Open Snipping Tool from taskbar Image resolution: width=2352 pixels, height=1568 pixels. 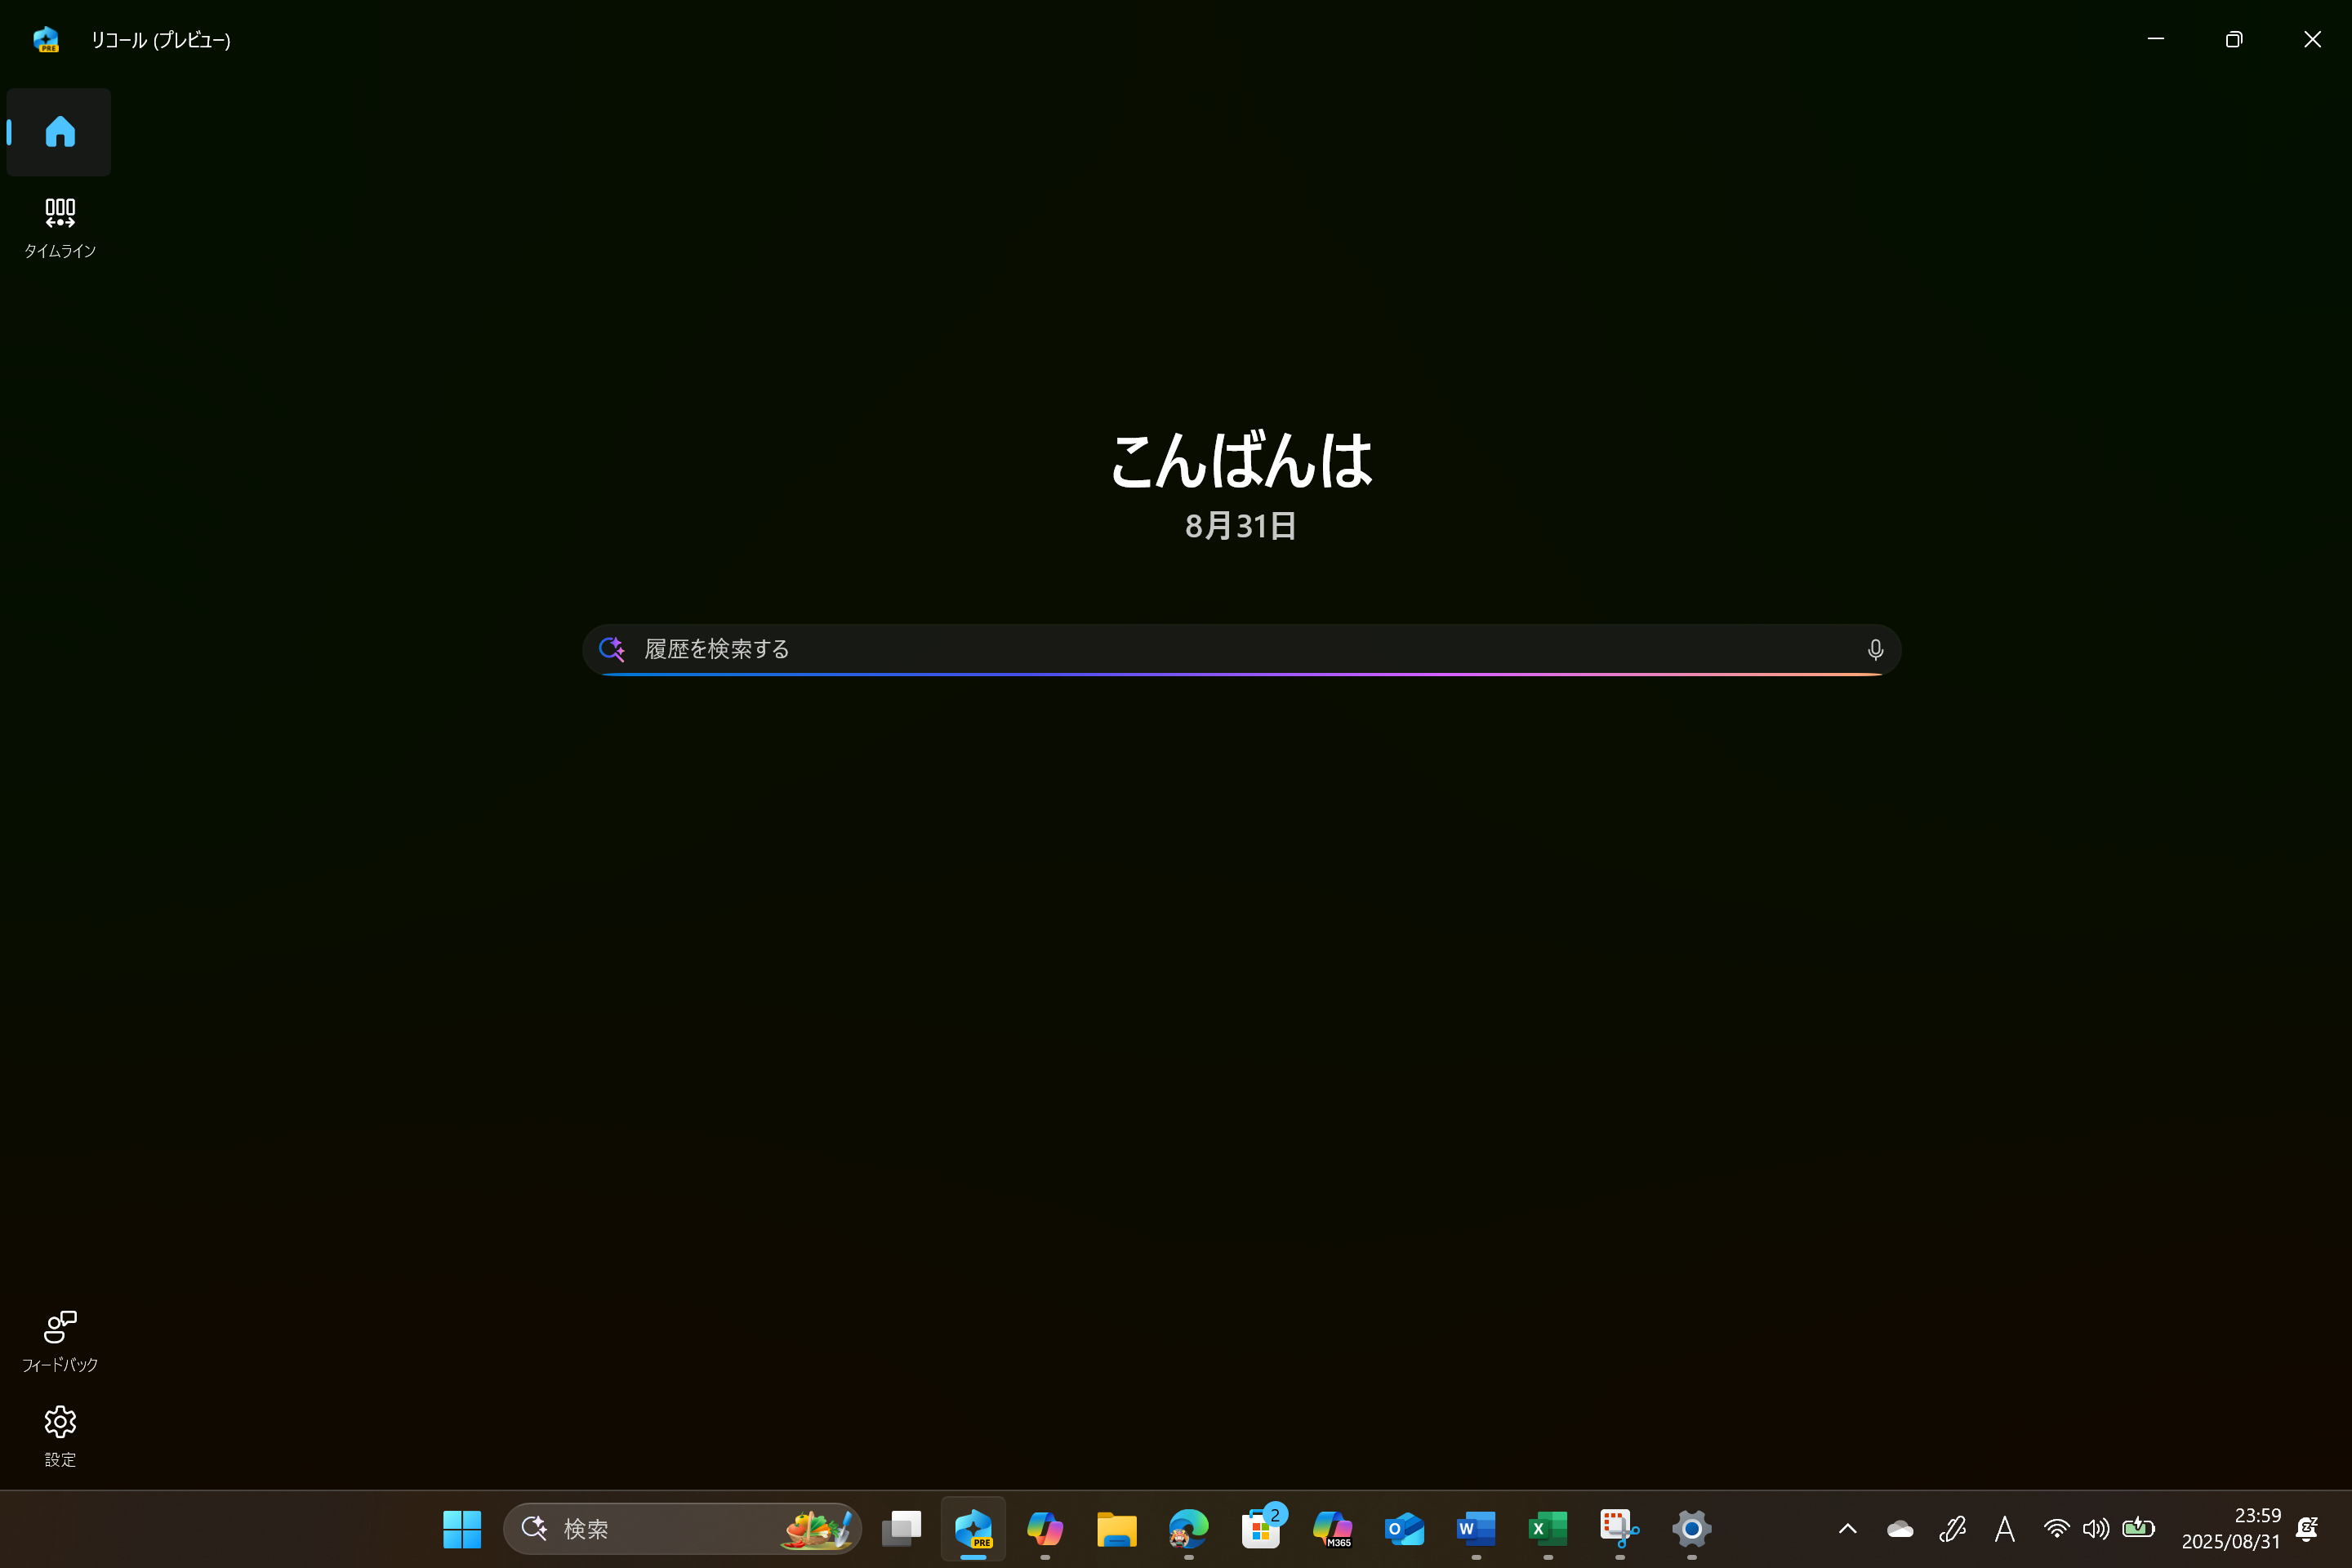click(1619, 1528)
